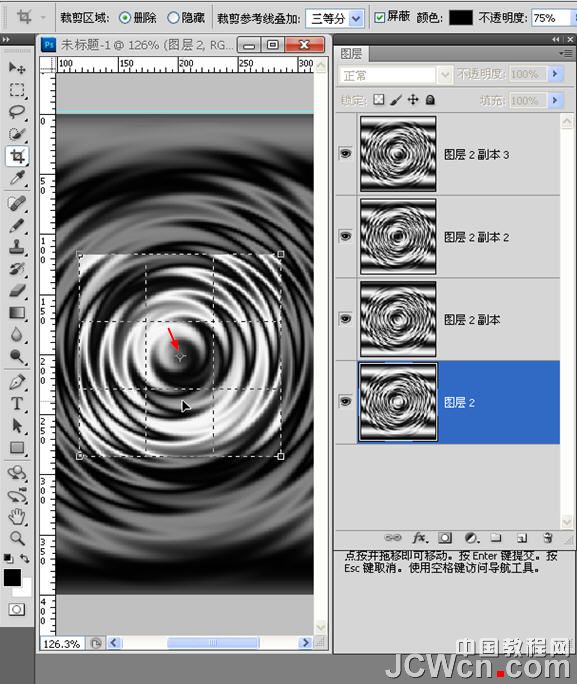
Task: Click the foreground color swatch
Action: (12, 578)
